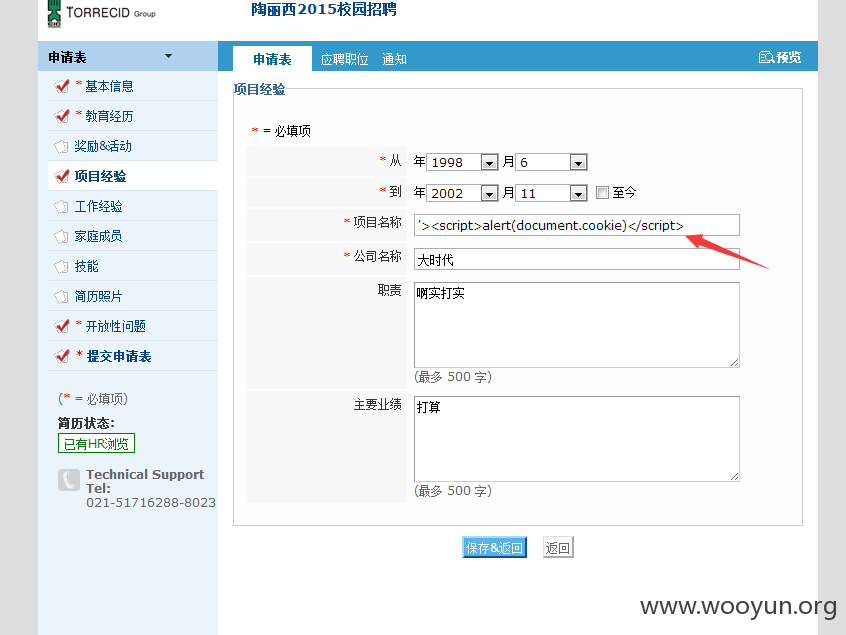Screen dimensions: 846x635
Task: Open 教育经历 section in sidebar
Action: (x=109, y=116)
